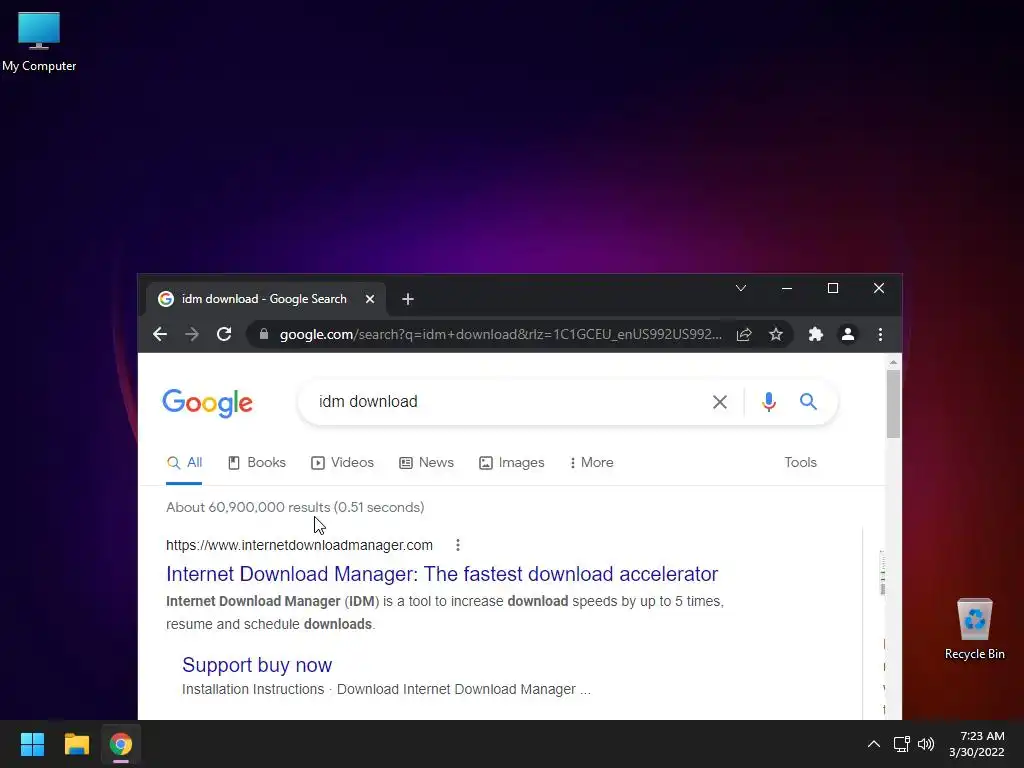Viewport: 1024px width, 768px height.
Task: Minimize the Chrome window
Action: (x=787, y=288)
